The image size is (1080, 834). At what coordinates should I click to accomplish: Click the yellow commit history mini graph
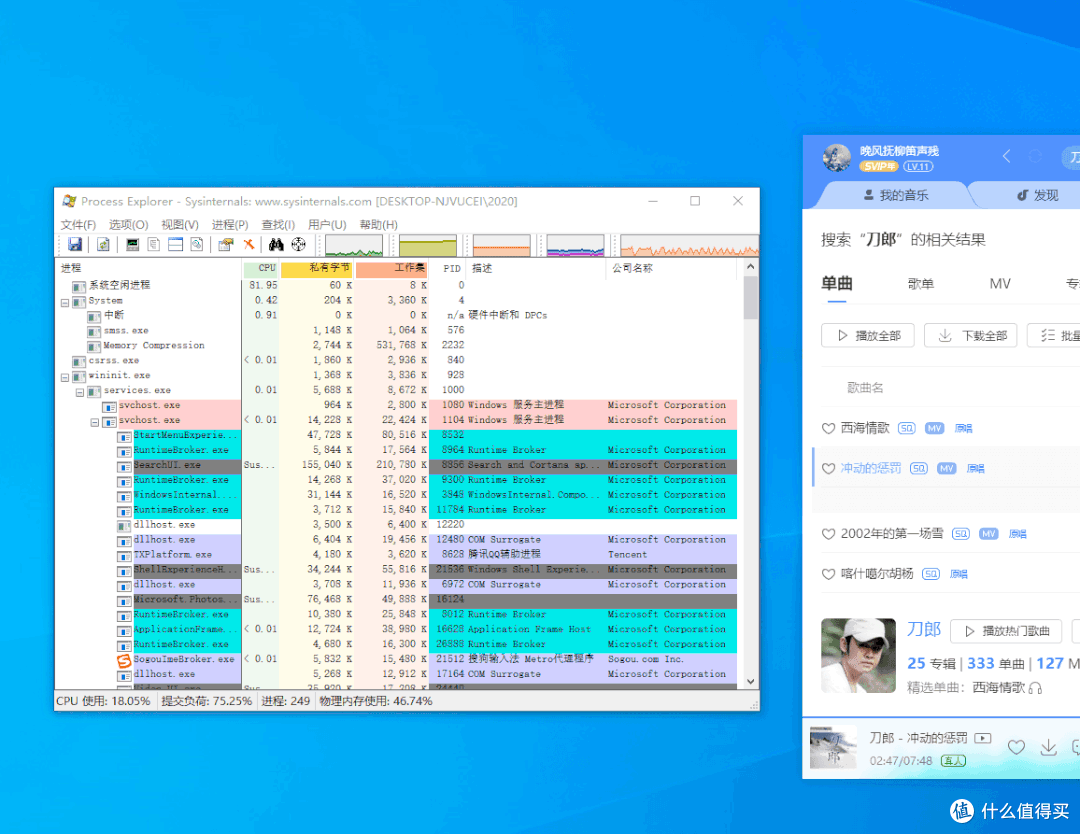pos(428,245)
